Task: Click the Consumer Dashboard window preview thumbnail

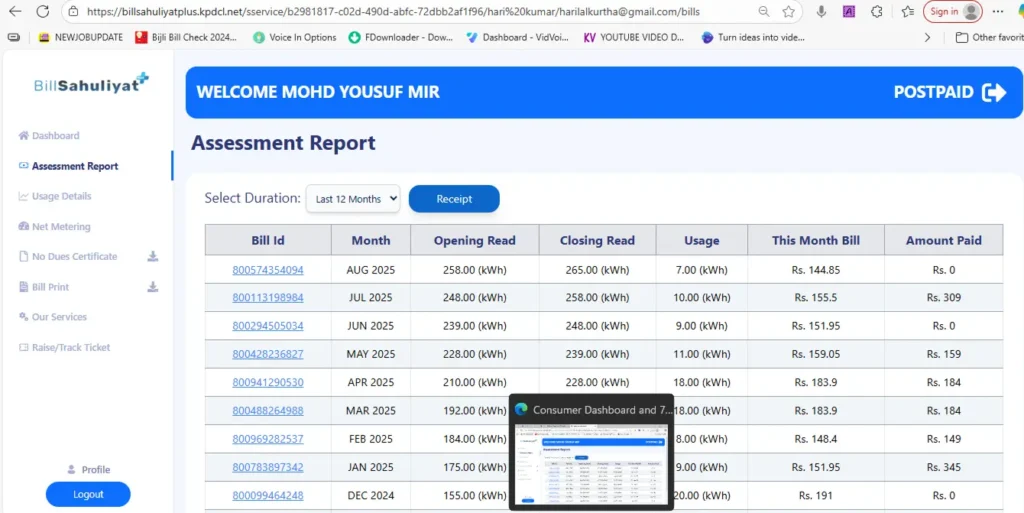Action: click(590, 464)
